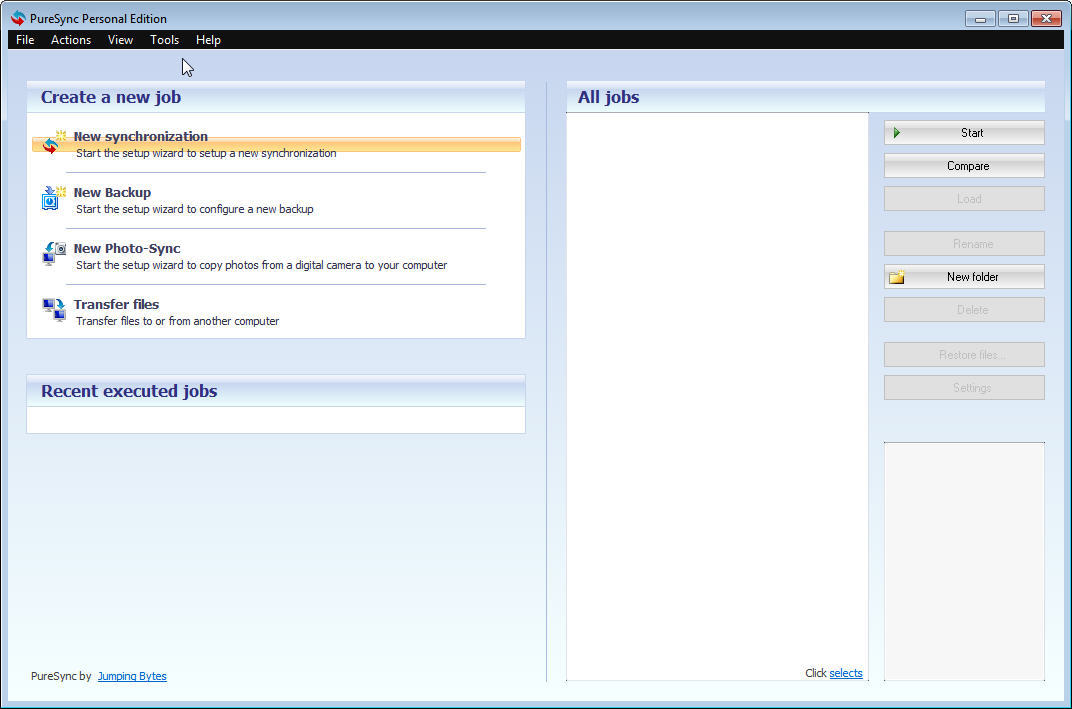
Task: Click the New synchronization icon
Action: pos(53,142)
